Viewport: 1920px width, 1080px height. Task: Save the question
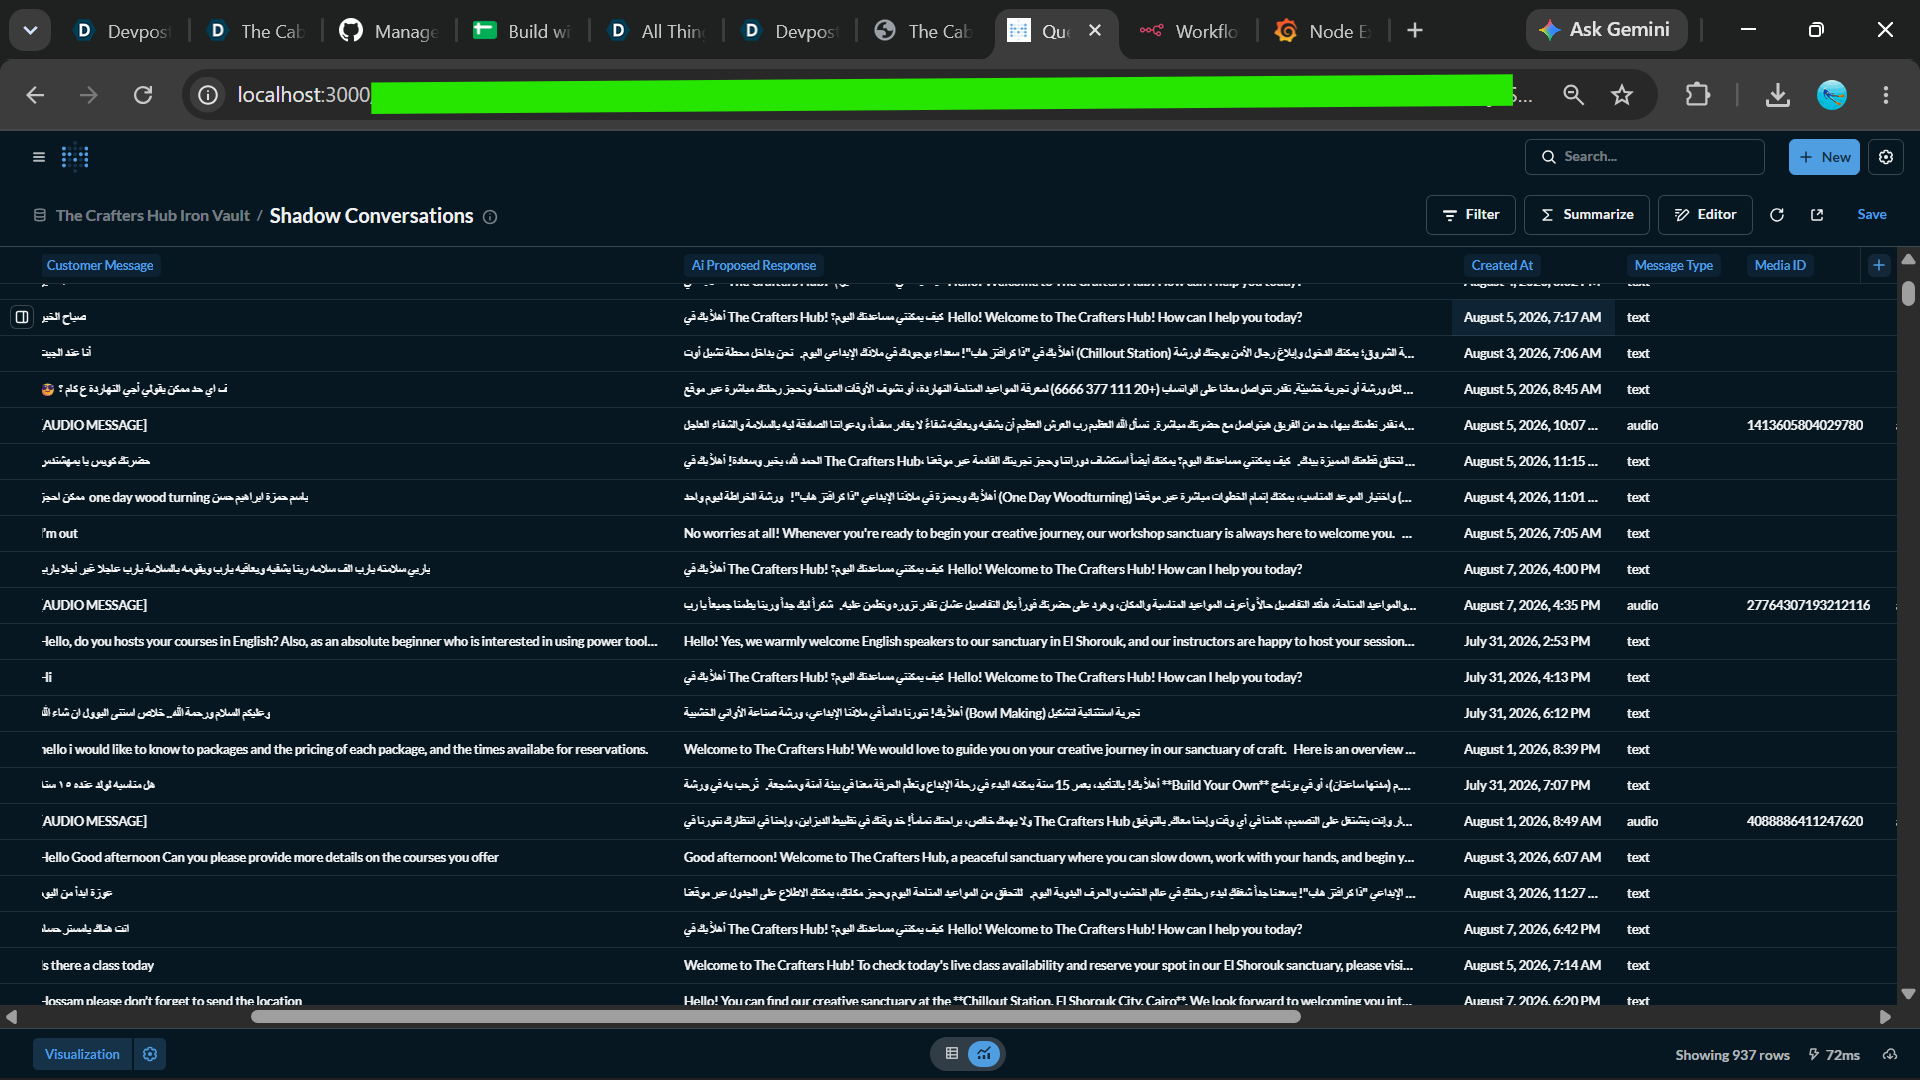click(1872, 215)
